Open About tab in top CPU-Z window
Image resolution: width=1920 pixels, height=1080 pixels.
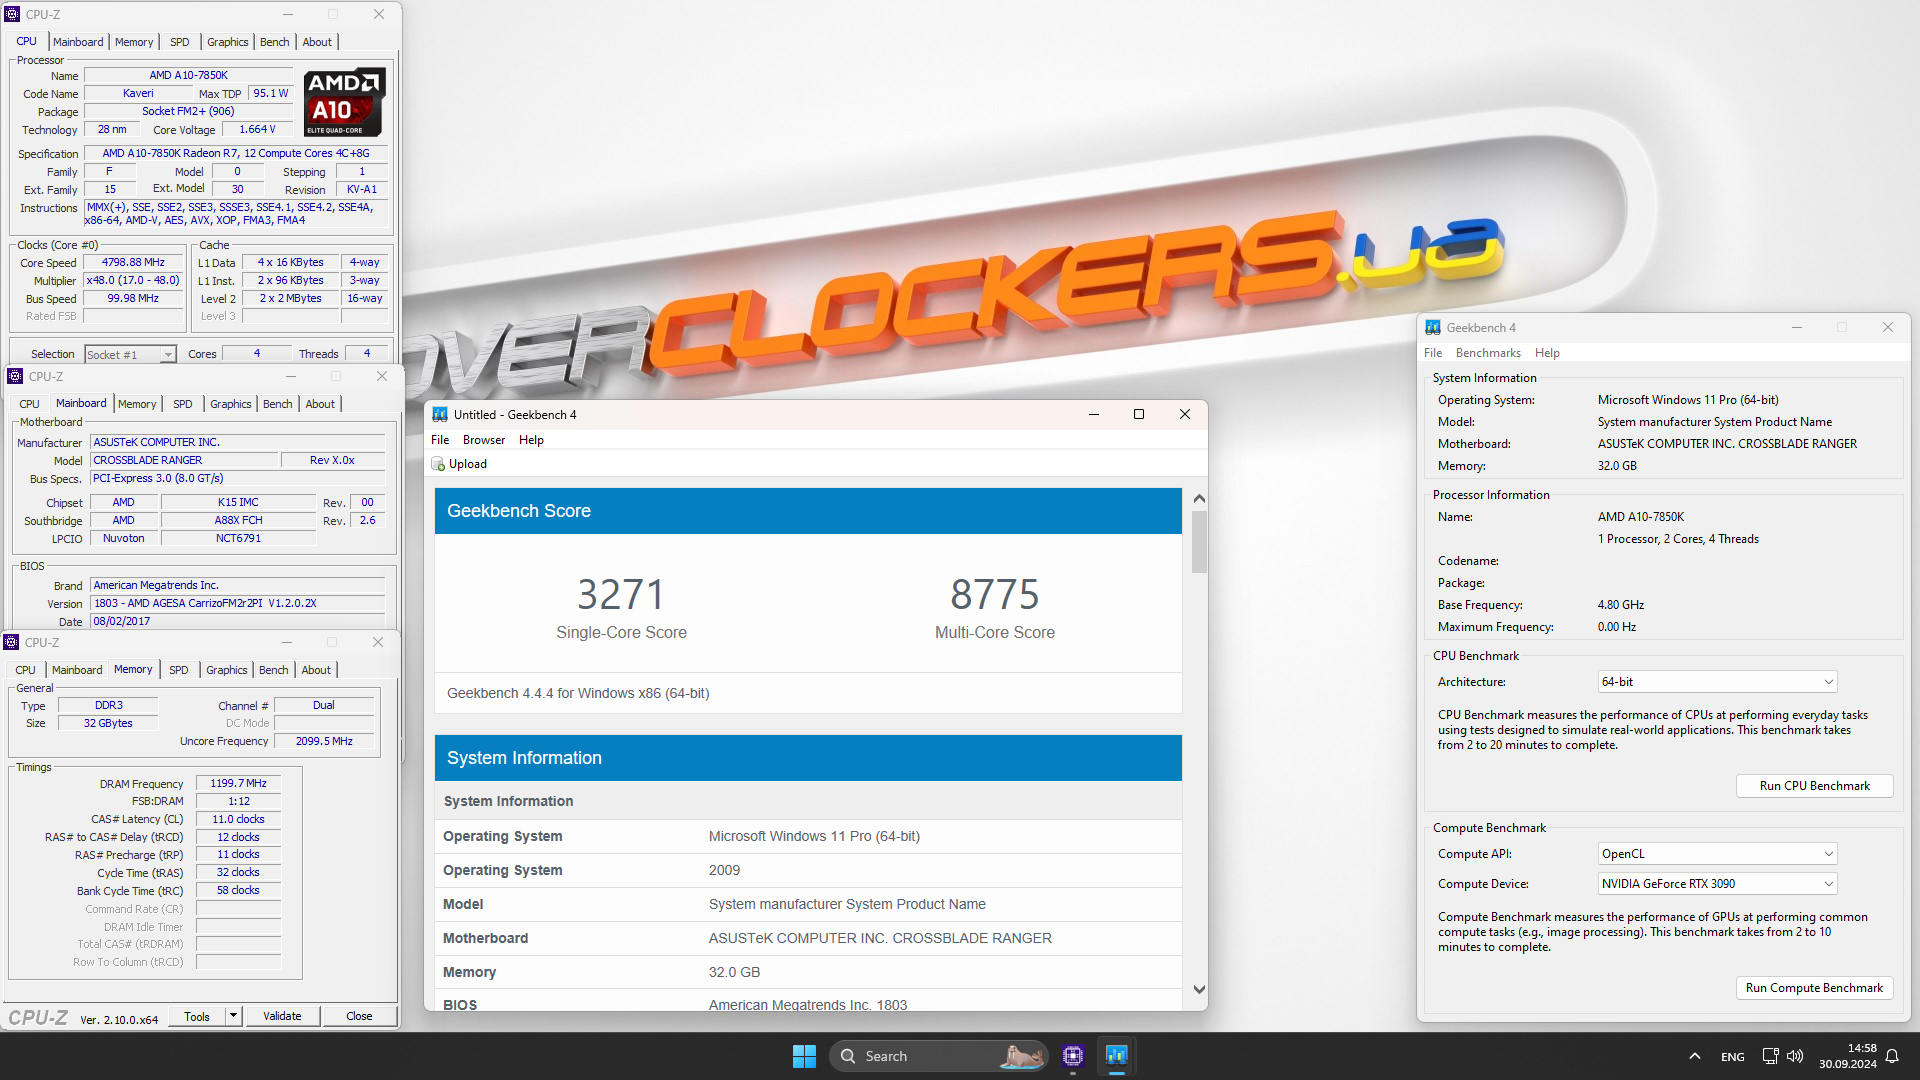coord(317,42)
